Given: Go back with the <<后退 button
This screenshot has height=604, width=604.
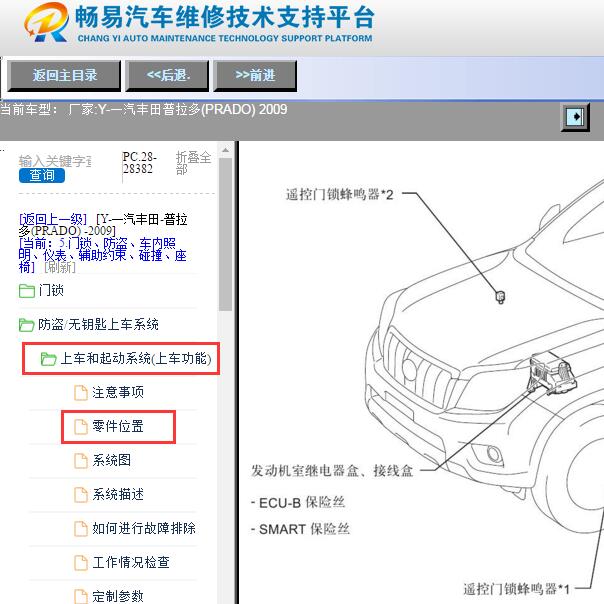Looking at the screenshot, I should [x=167, y=76].
